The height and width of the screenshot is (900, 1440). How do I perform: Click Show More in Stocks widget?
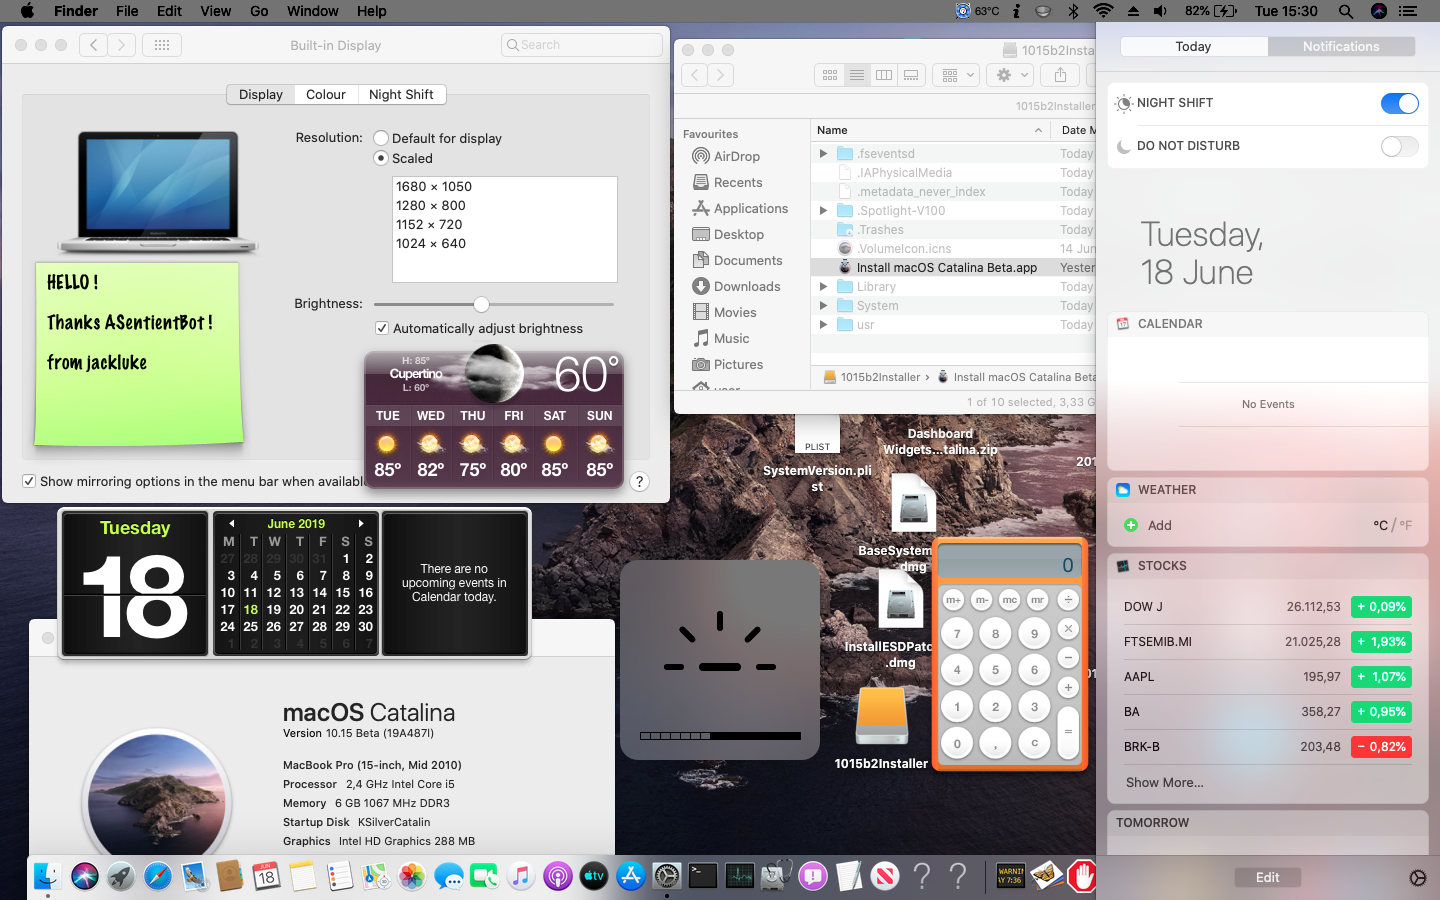(x=1165, y=782)
